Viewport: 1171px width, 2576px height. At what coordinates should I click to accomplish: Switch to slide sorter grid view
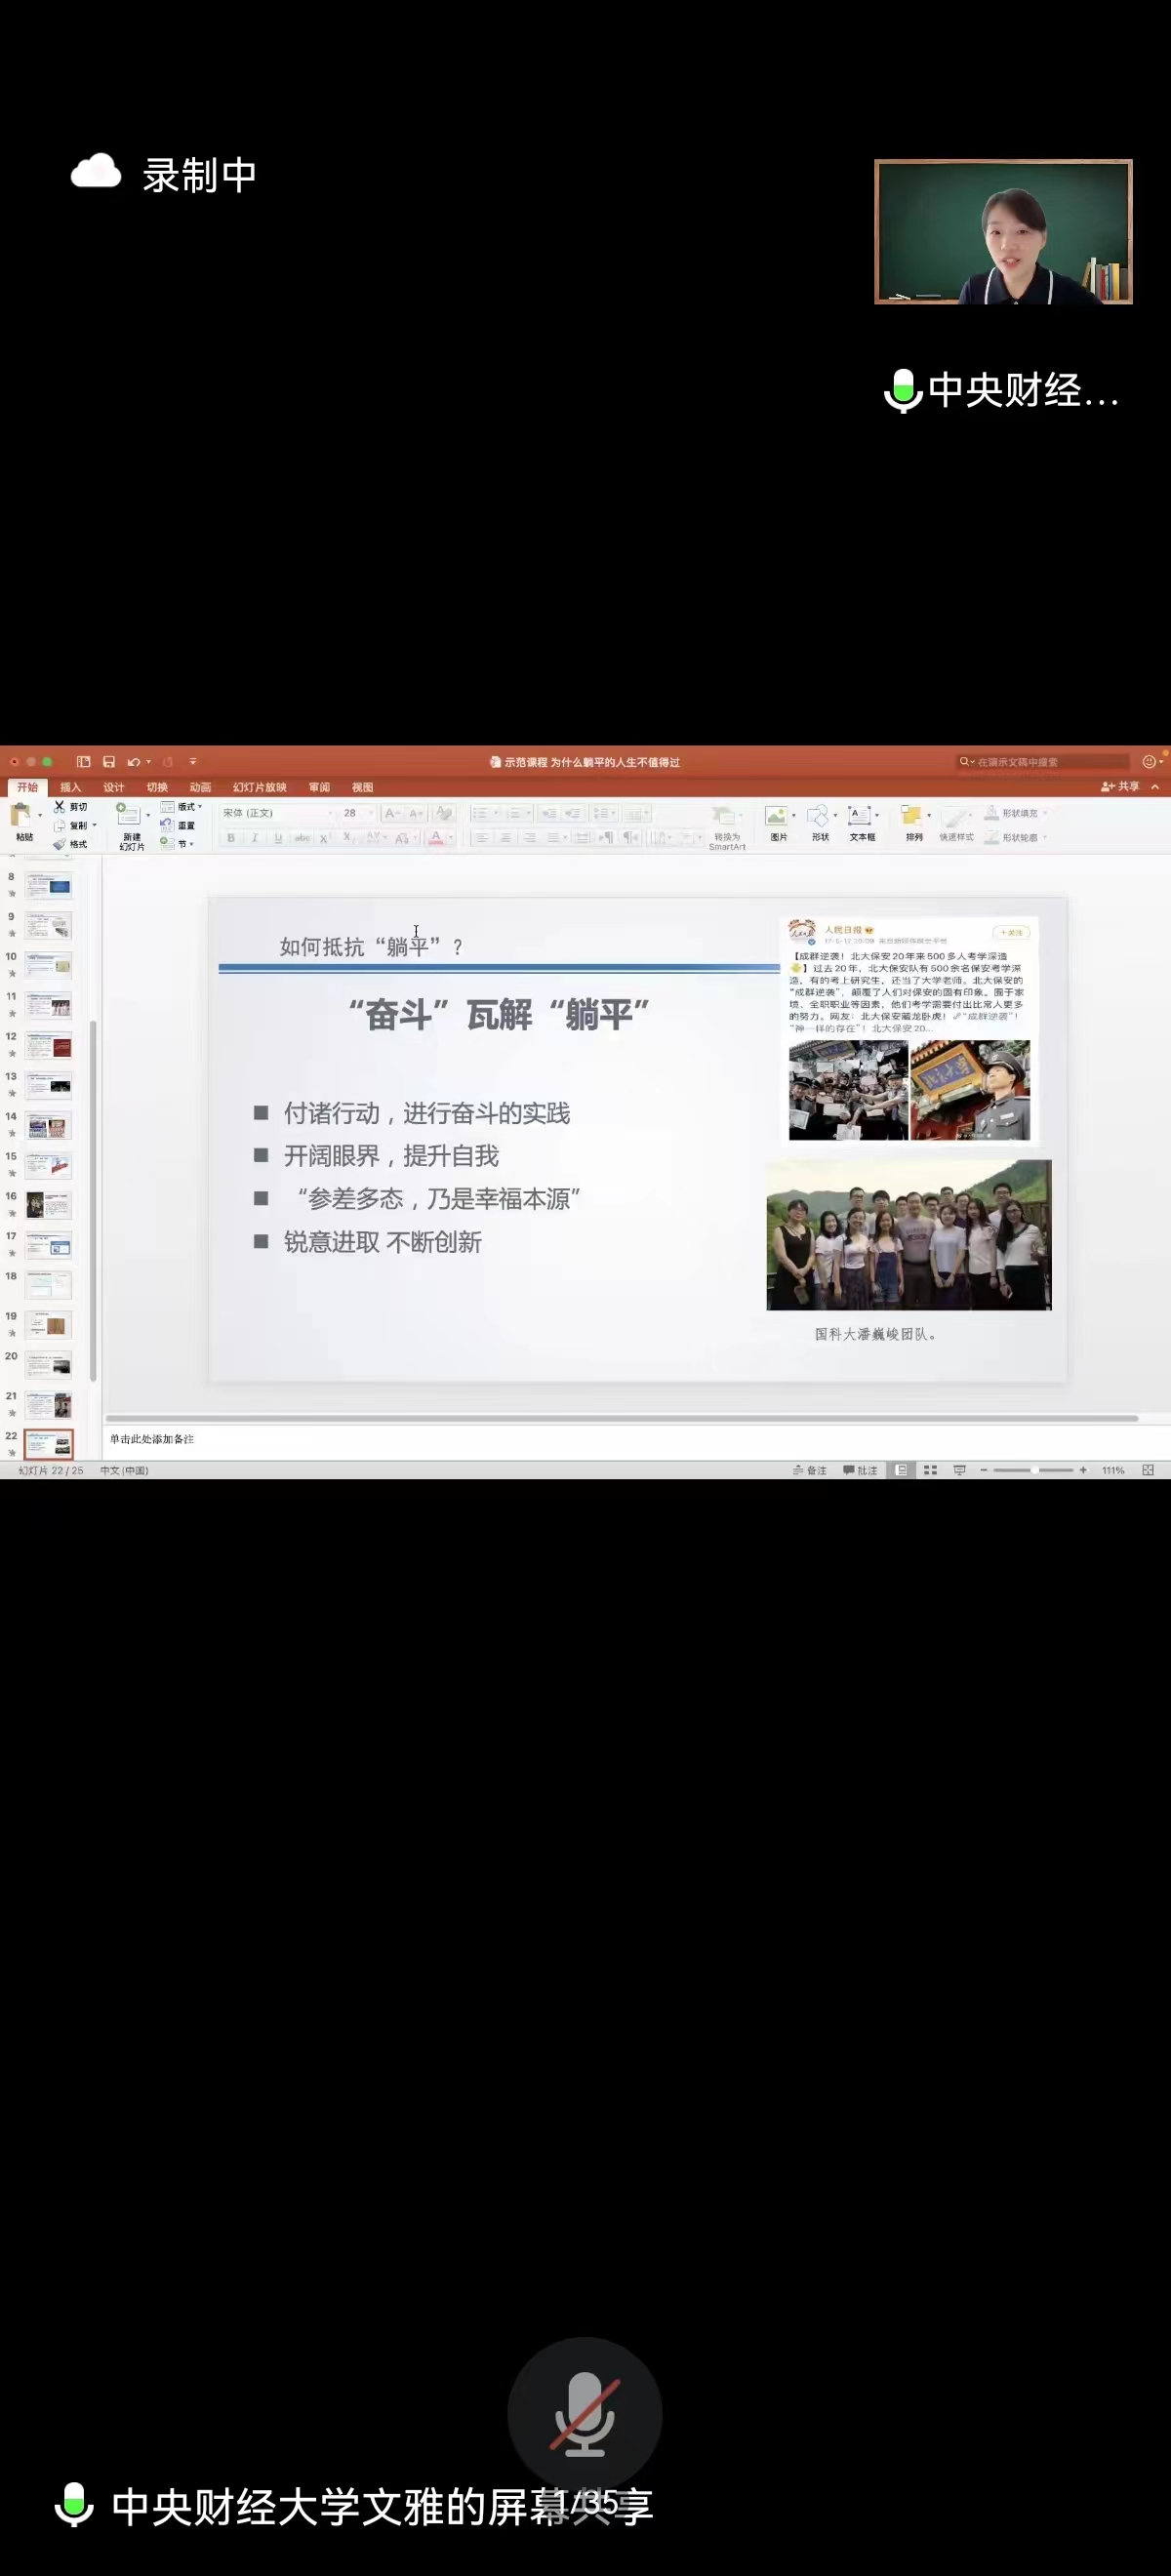tap(930, 1470)
